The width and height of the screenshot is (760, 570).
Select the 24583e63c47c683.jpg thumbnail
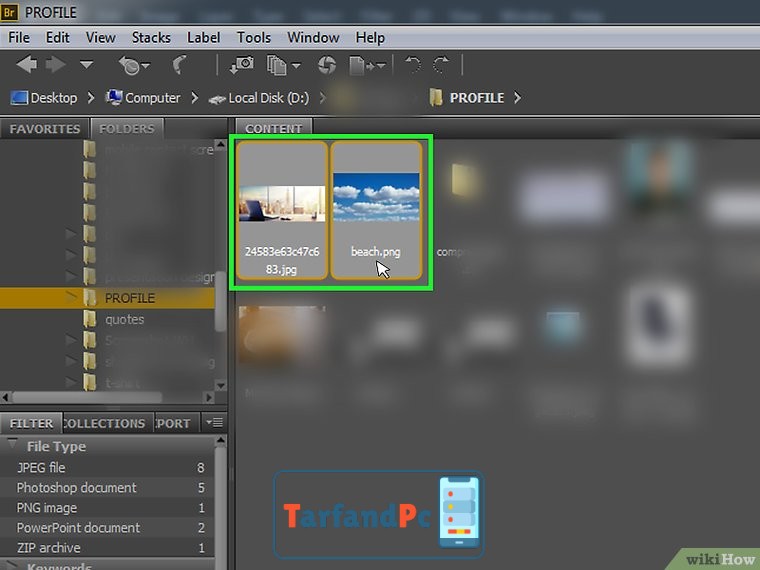(282, 210)
